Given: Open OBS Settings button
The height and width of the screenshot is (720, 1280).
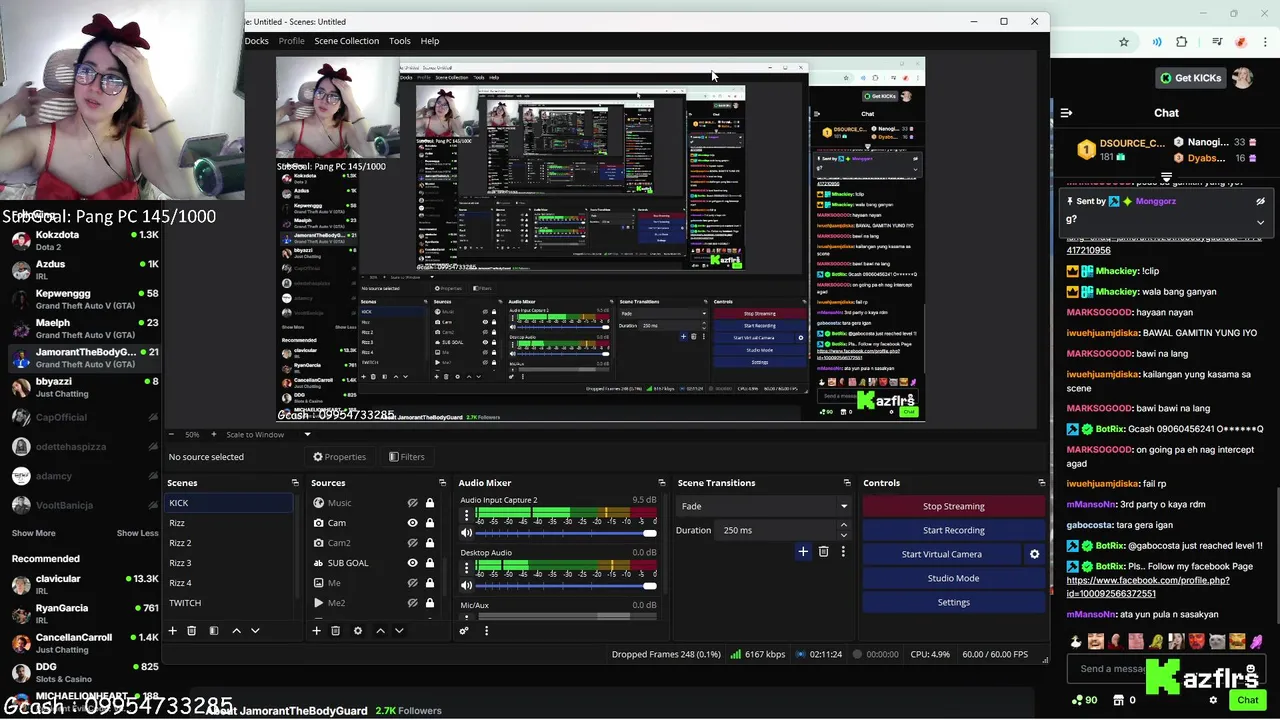Looking at the screenshot, I should click(953, 602).
